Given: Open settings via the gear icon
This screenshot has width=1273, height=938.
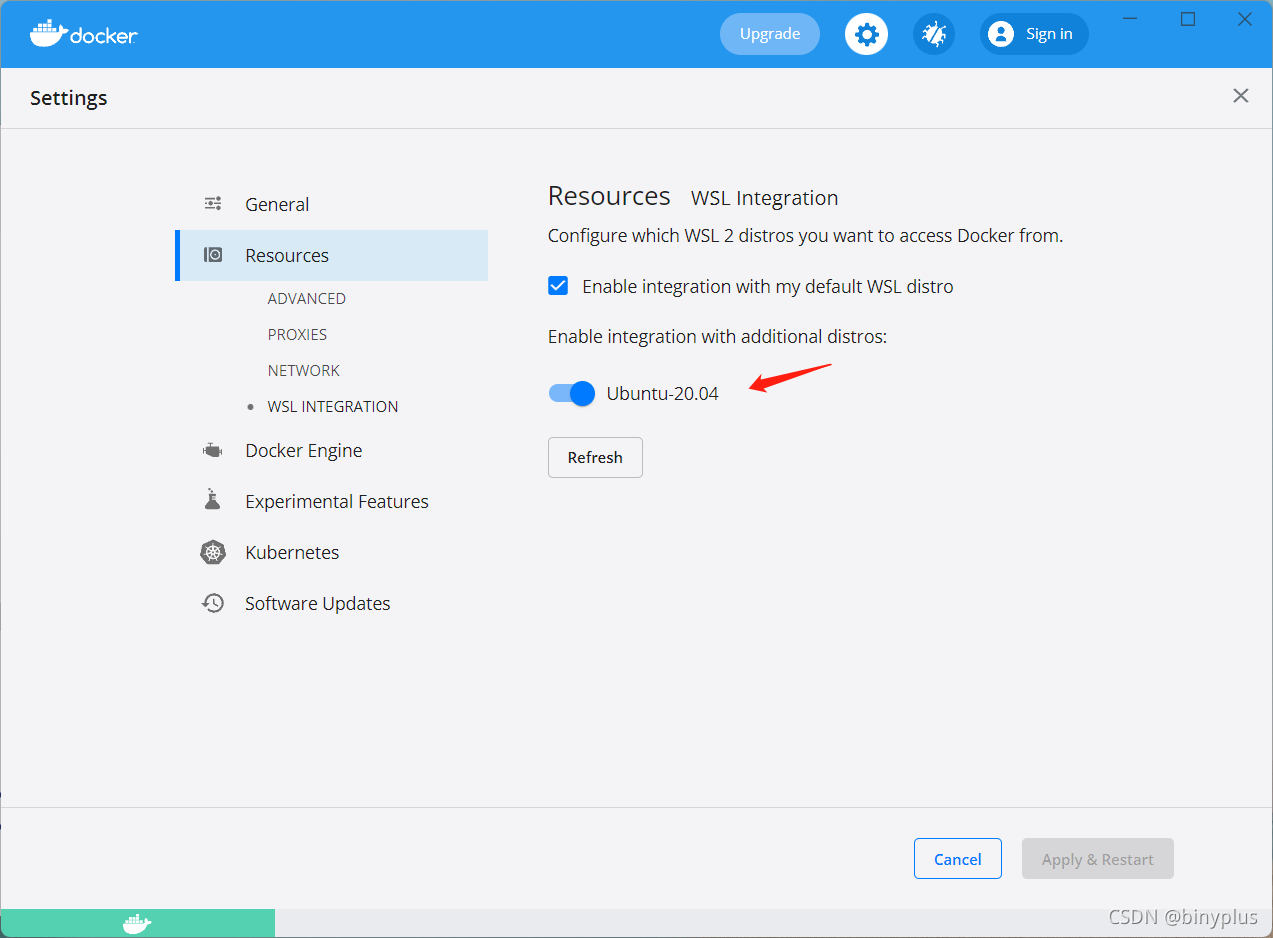Looking at the screenshot, I should point(866,34).
